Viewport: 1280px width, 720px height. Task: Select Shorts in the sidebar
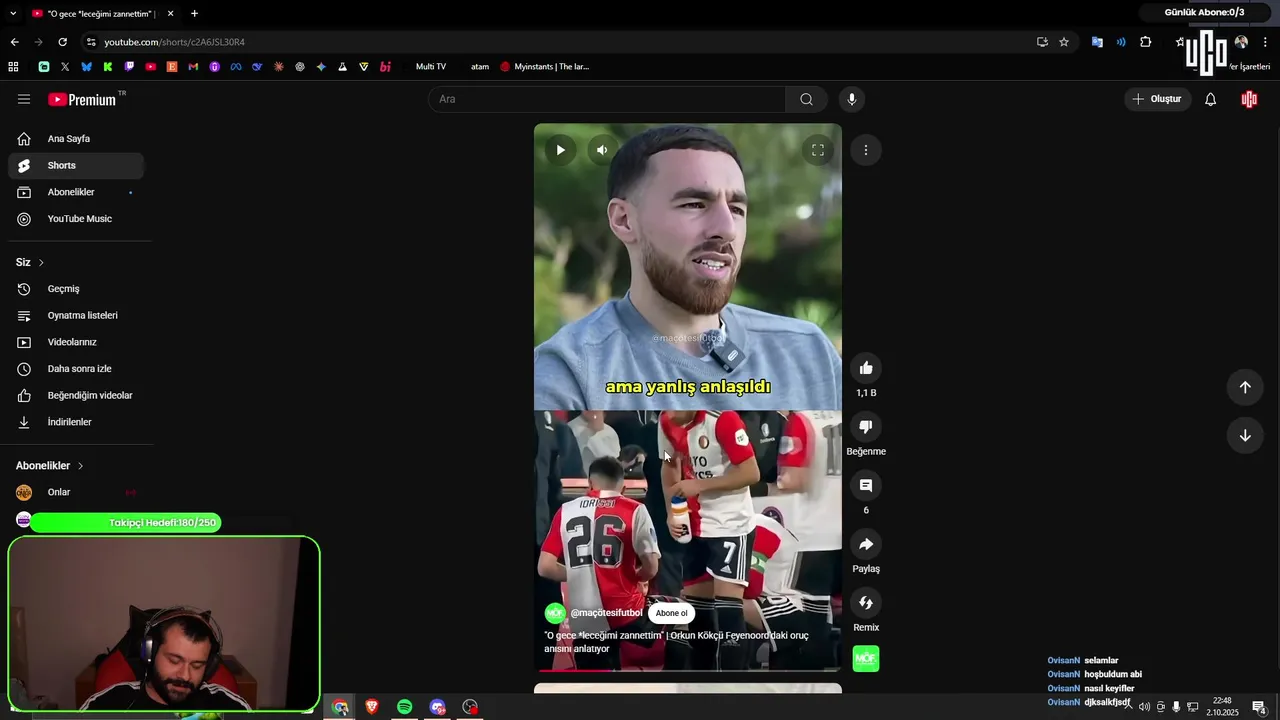[76, 165]
